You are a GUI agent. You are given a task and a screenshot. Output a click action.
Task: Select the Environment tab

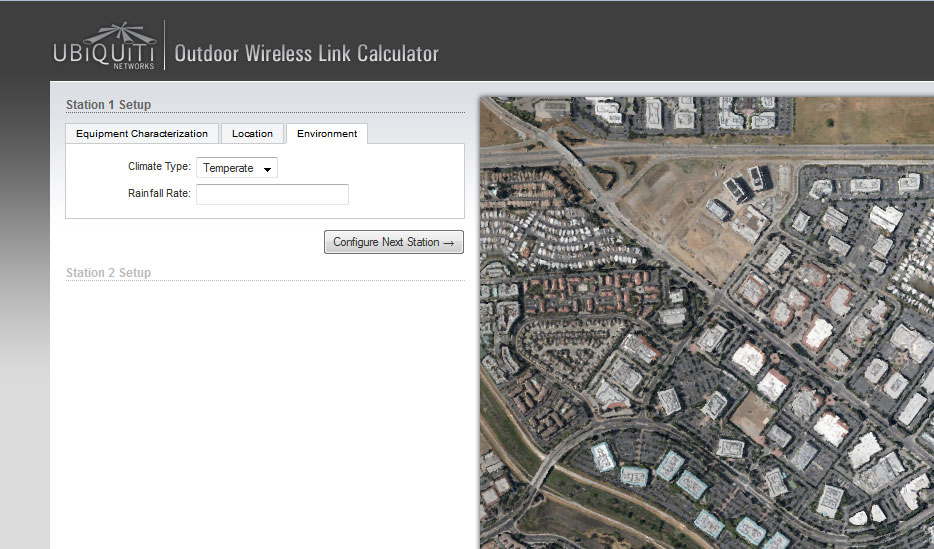(x=327, y=134)
